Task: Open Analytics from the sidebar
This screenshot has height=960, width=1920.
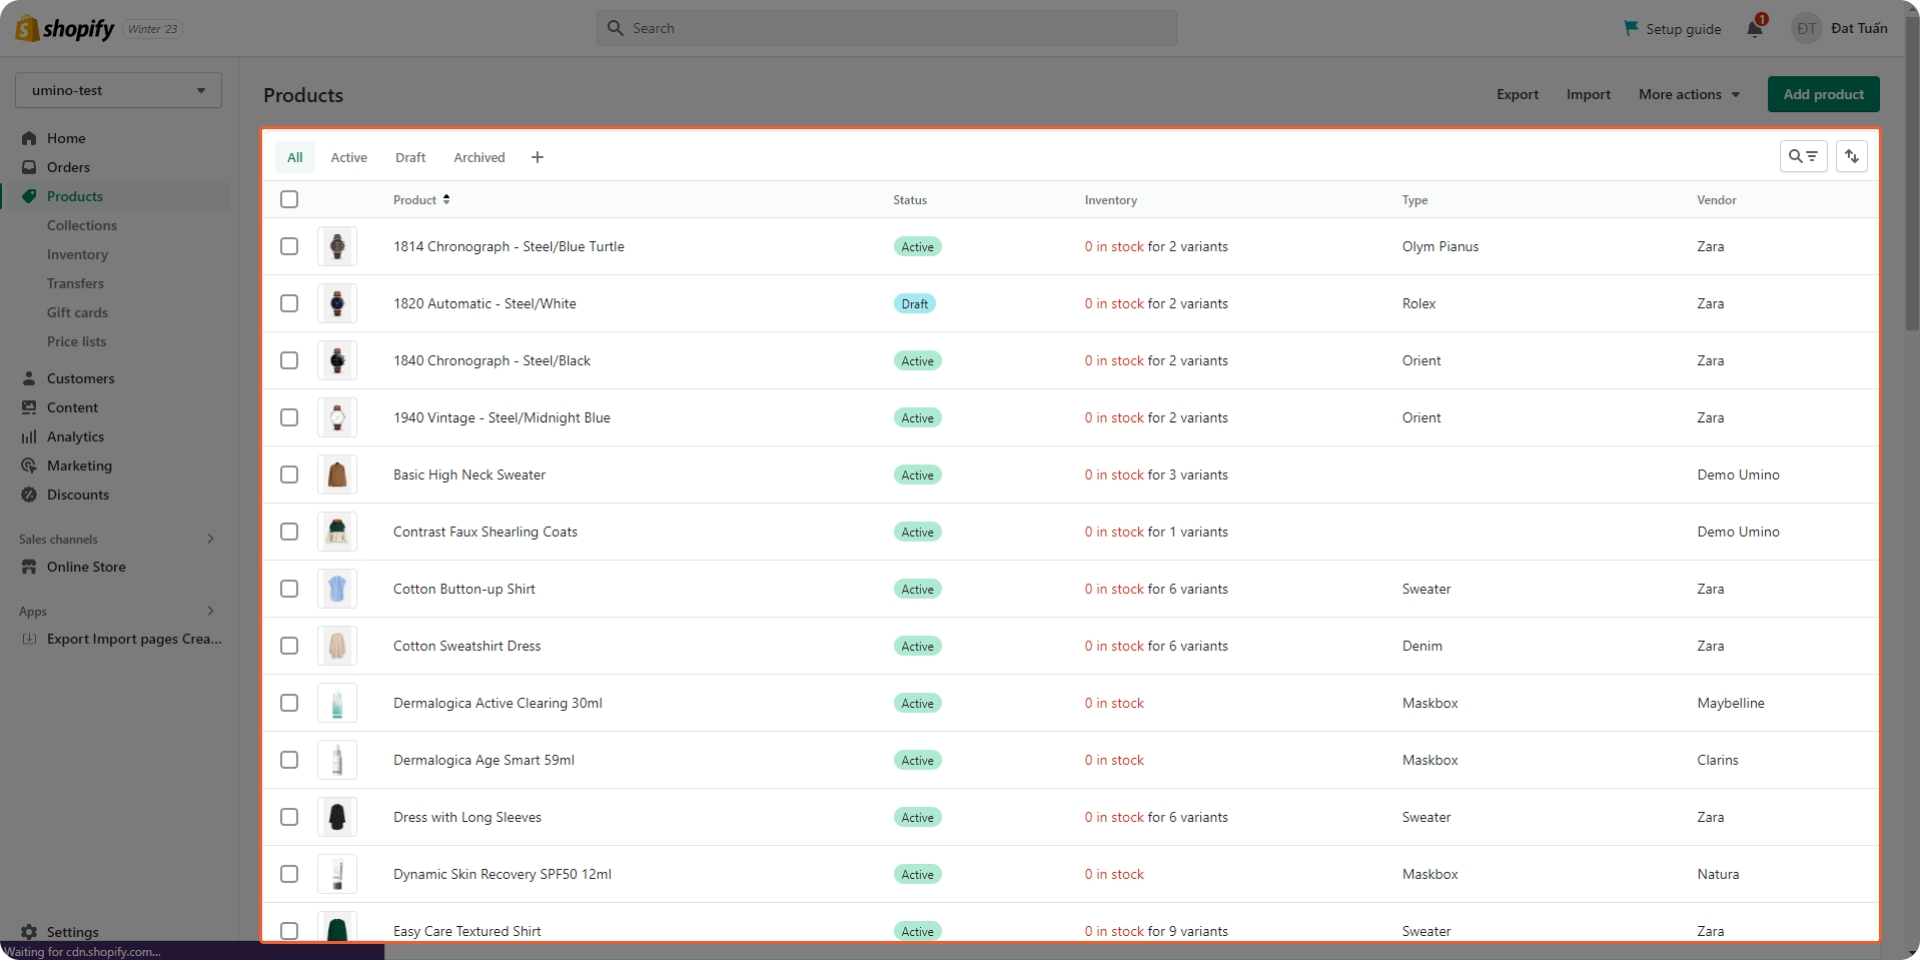Action: (x=75, y=436)
